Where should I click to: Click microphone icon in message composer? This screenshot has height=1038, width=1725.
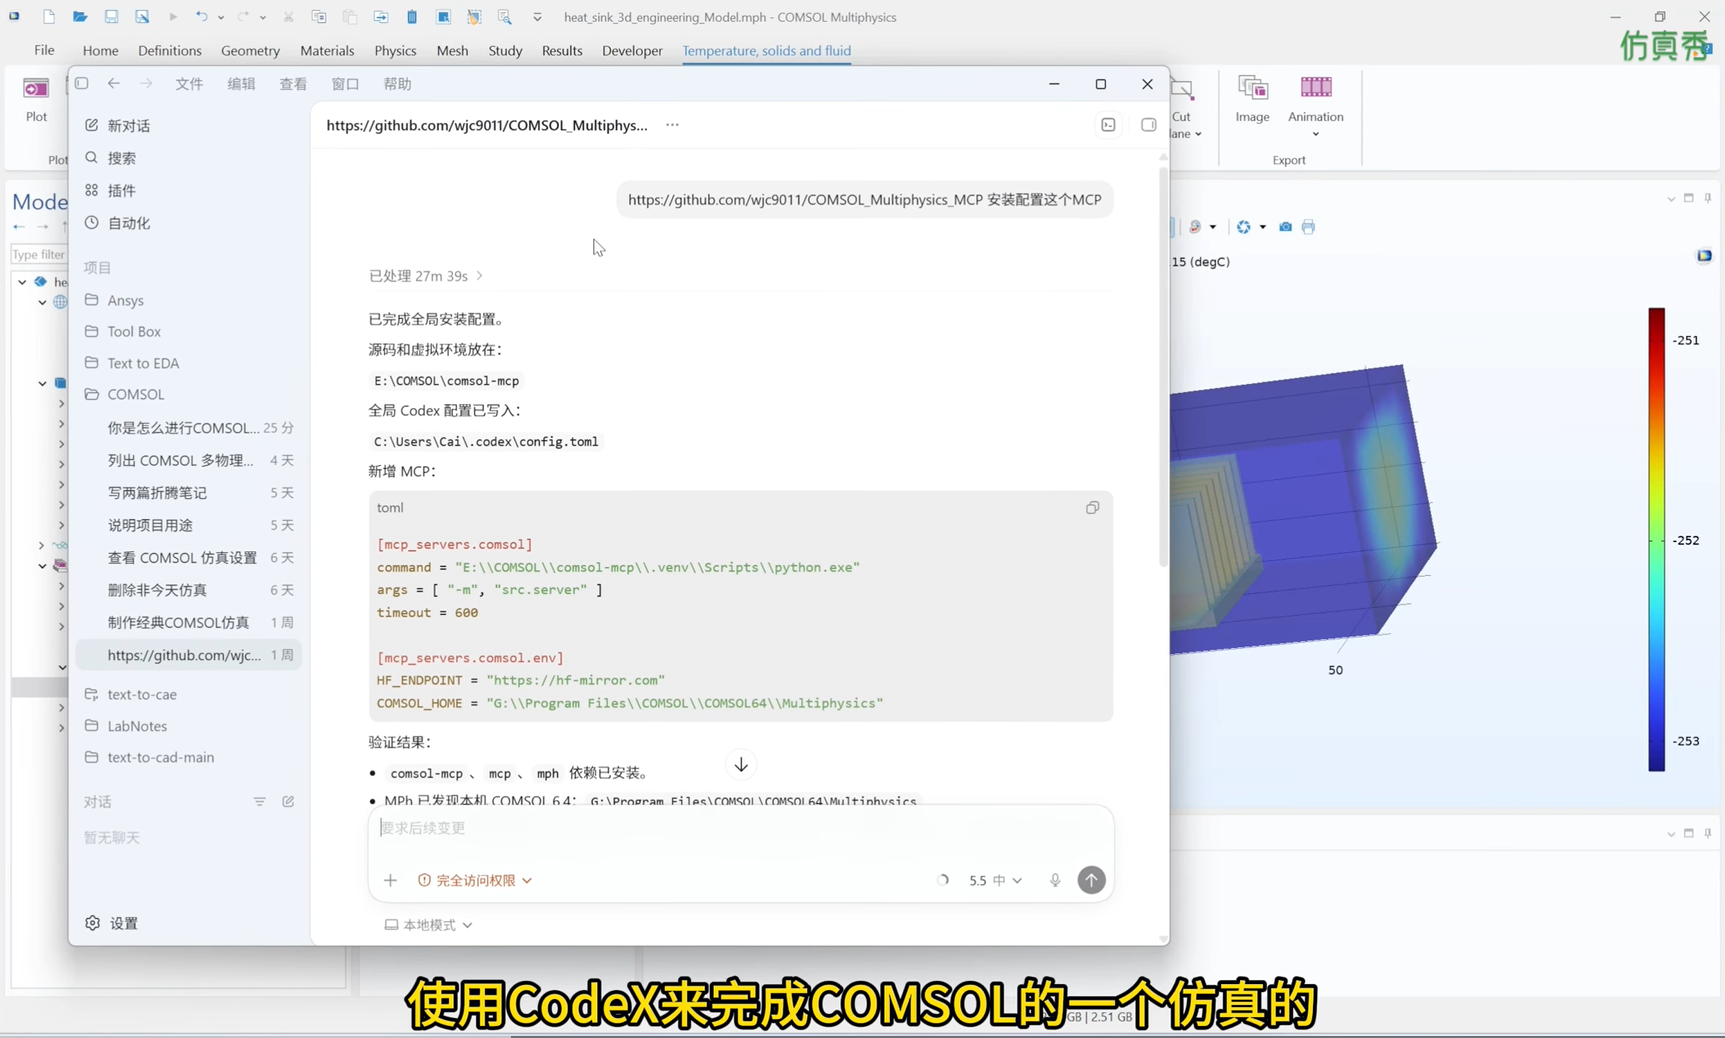pyautogui.click(x=1054, y=880)
